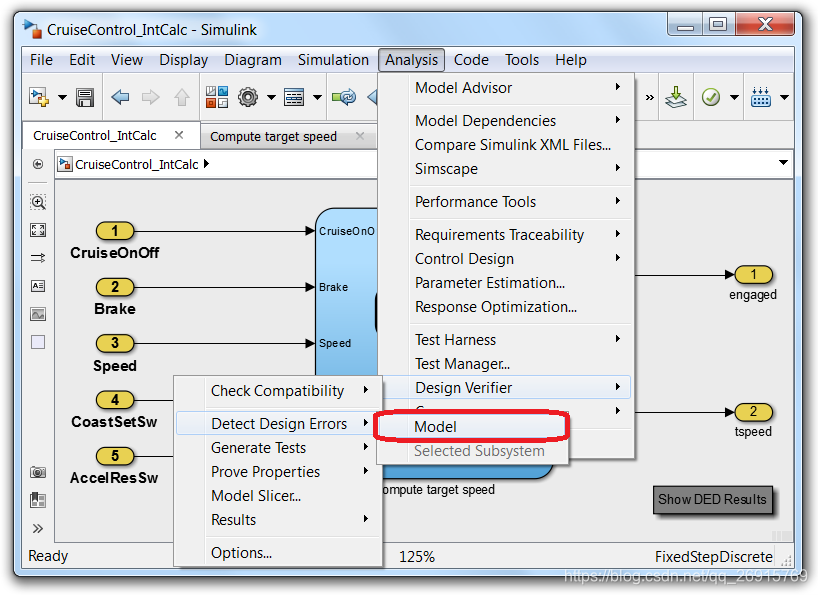The image size is (818, 595).
Task: Open the address bar dropdown arrow
Action: coord(783,163)
